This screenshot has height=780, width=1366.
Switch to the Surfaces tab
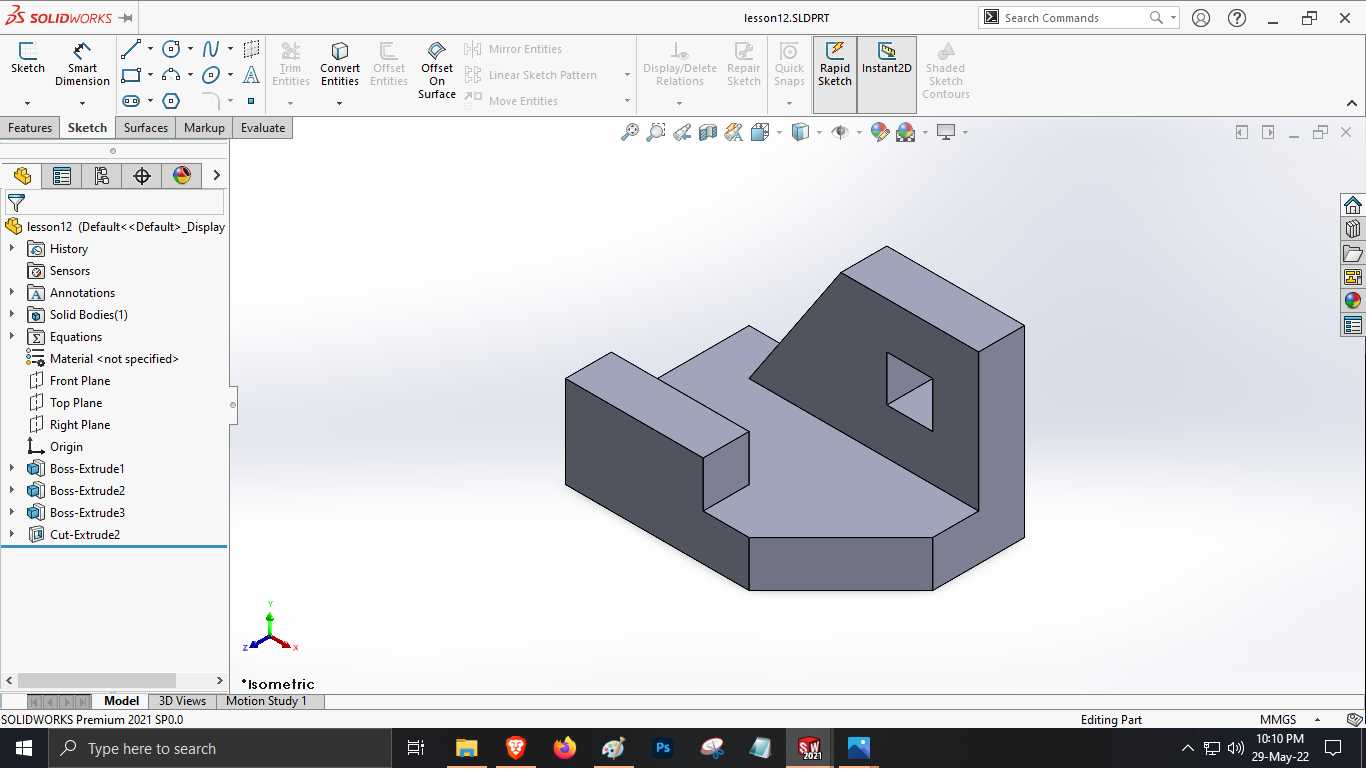point(146,128)
